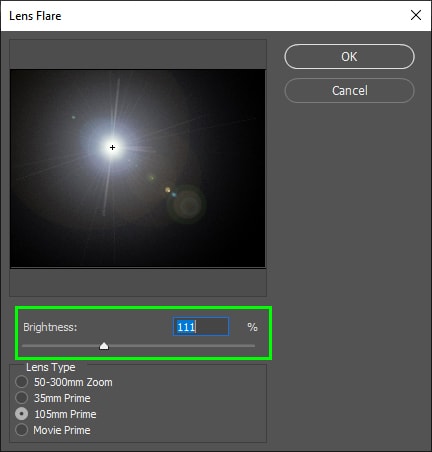Select the 50-300mm Zoom lens type
432x452 pixels.
(x=21, y=382)
